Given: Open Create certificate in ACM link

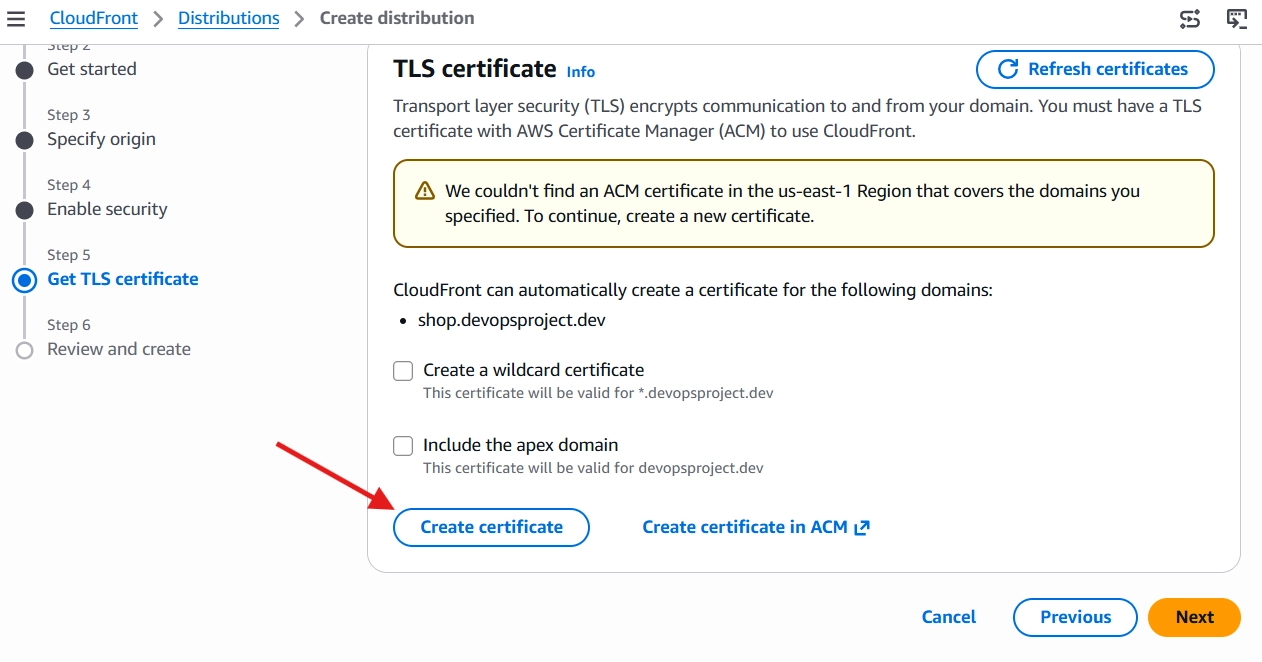Looking at the screenshot, I should pyautogui.click(x=756, y=527).
